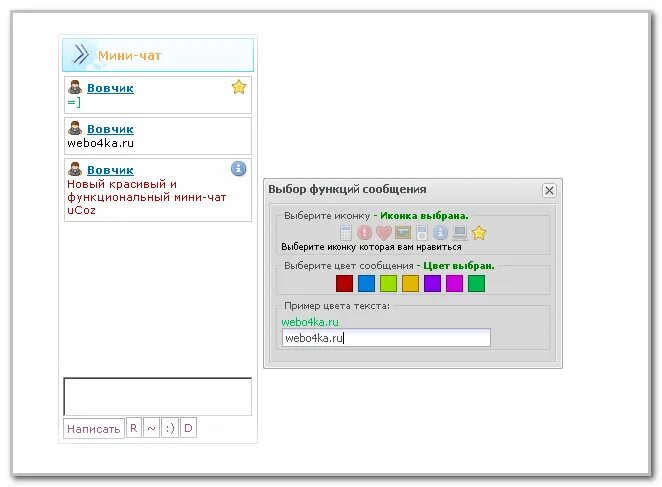Screen dimensions: 662x487
Task: Click the 'Пример цвета текста:' label
Action: (337, 305)
